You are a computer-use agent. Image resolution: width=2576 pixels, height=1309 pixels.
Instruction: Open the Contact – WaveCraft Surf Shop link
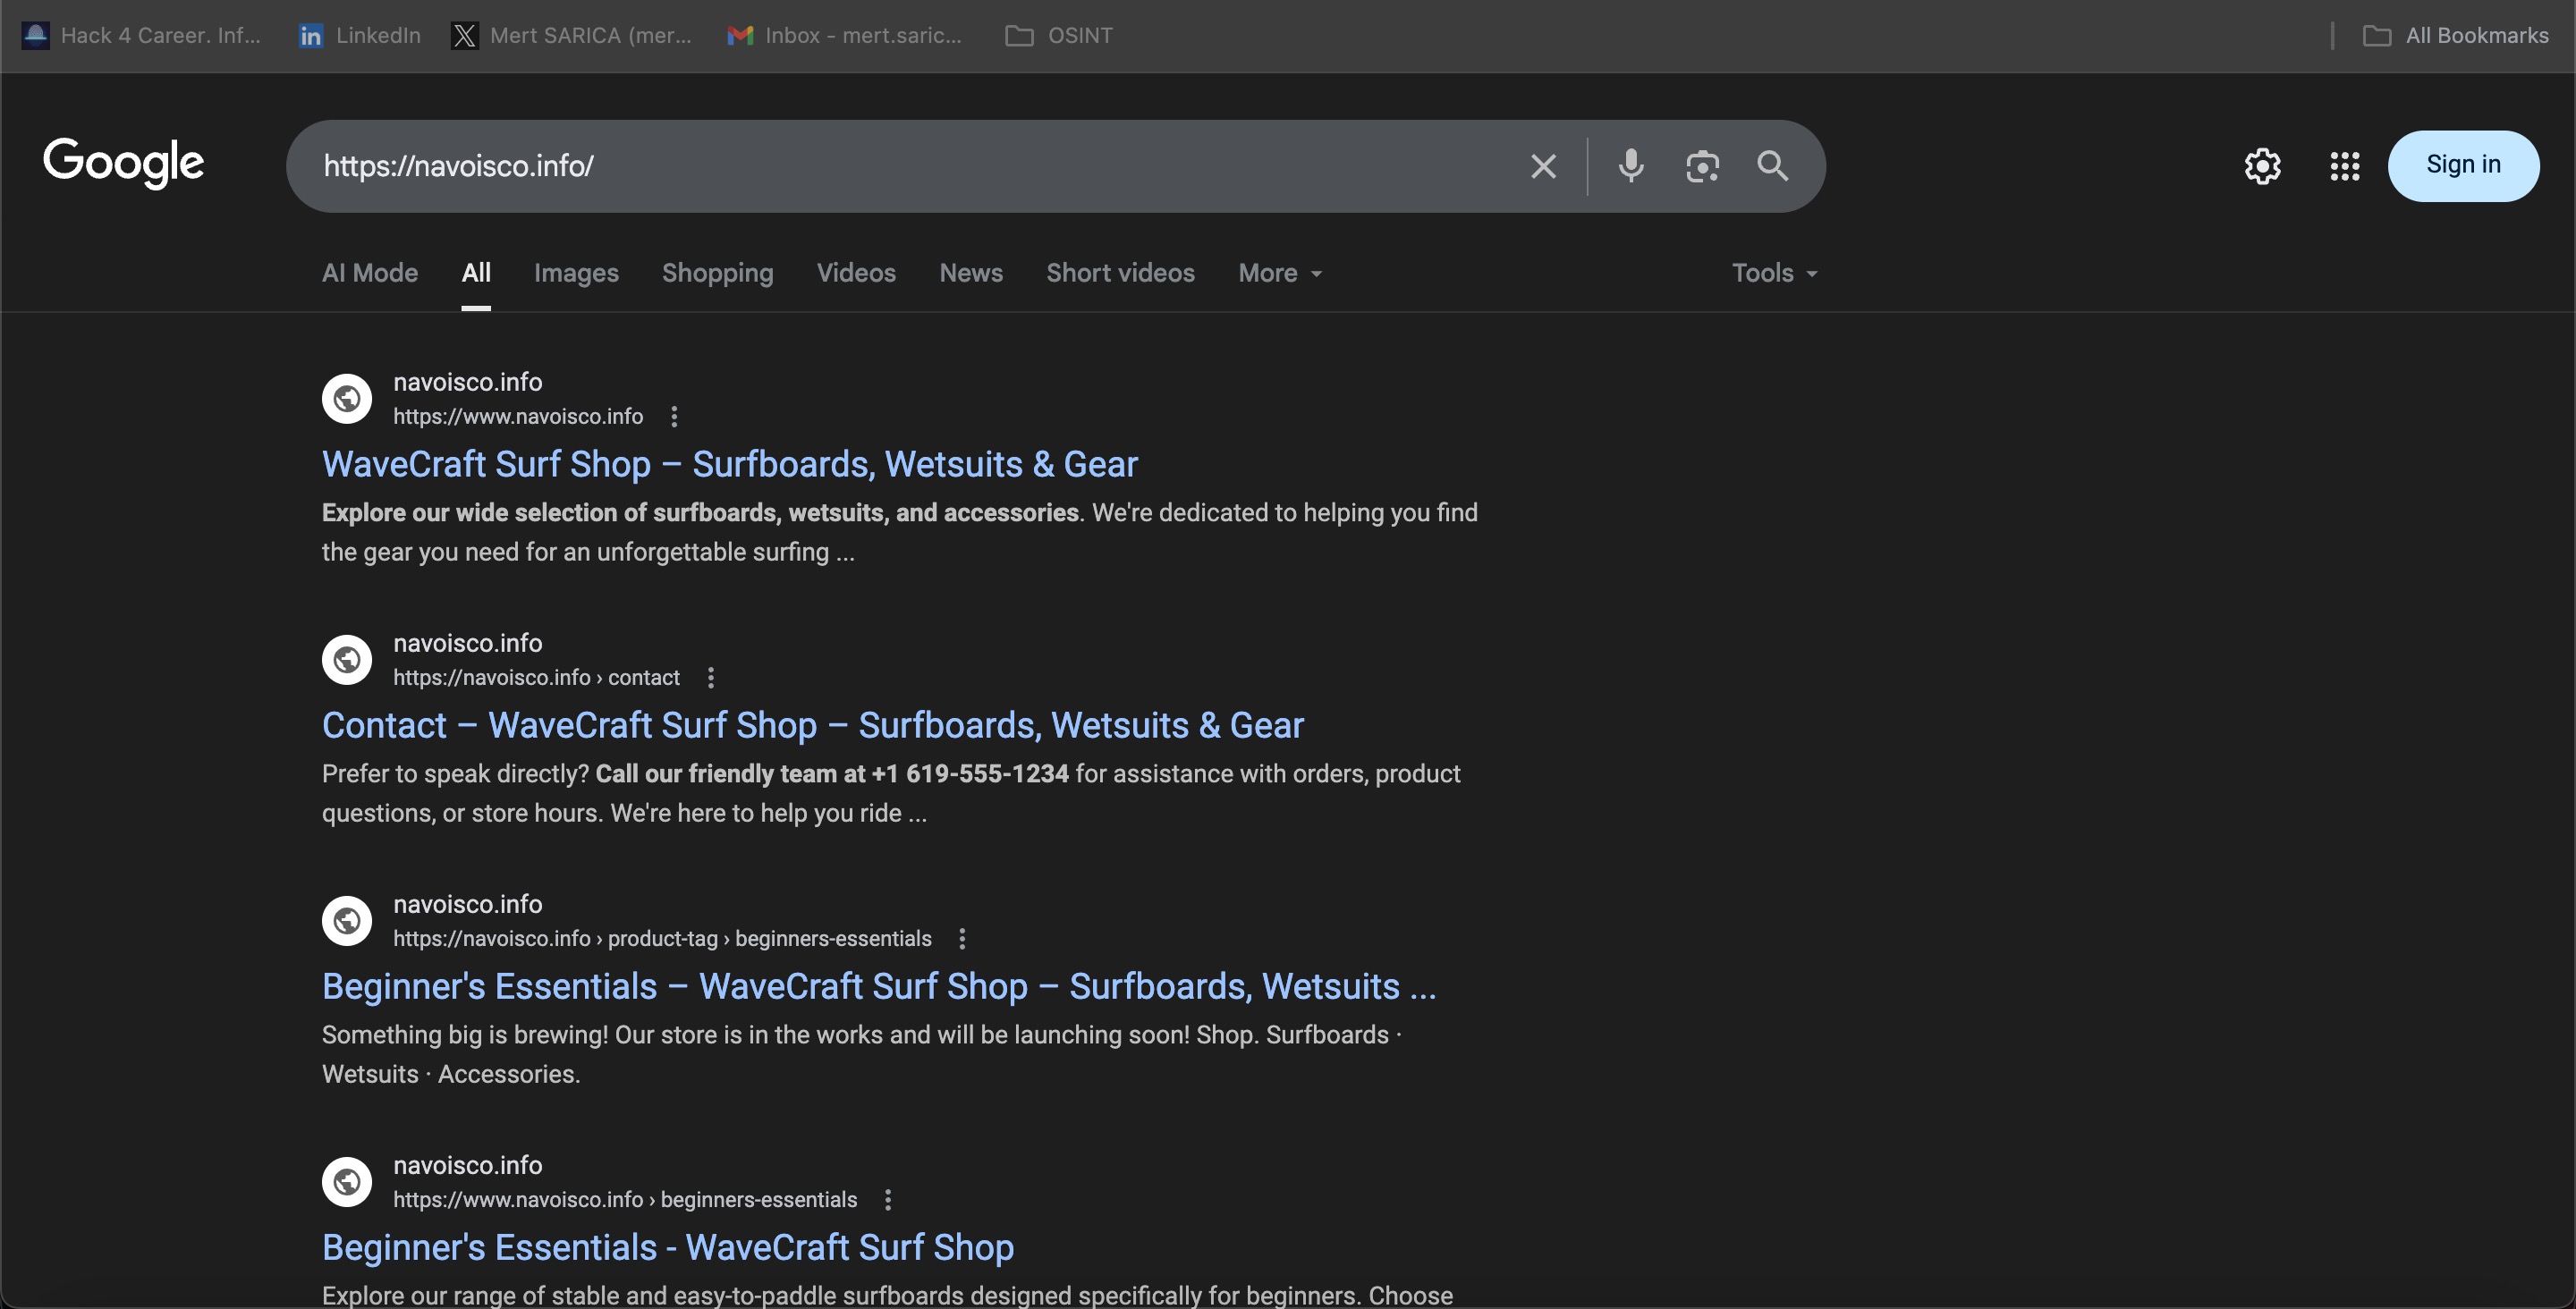813,726
